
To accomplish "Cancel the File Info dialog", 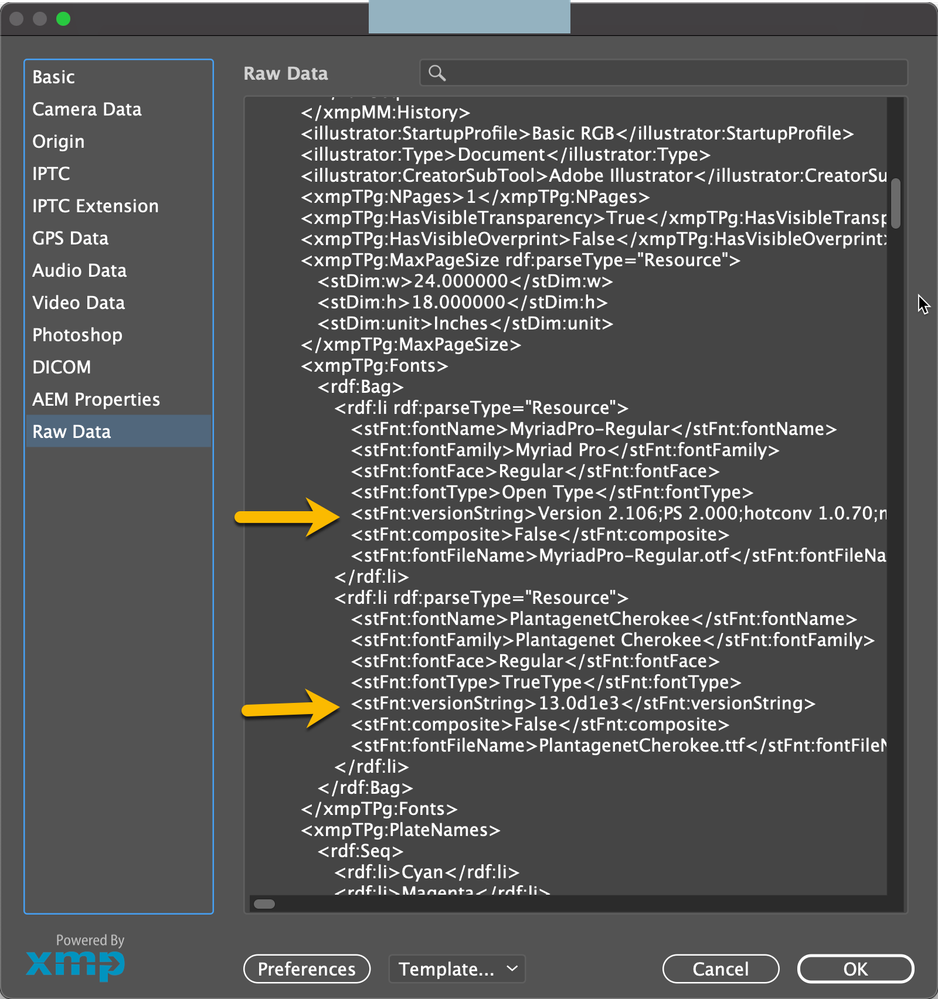I will (x=721, y=969).
